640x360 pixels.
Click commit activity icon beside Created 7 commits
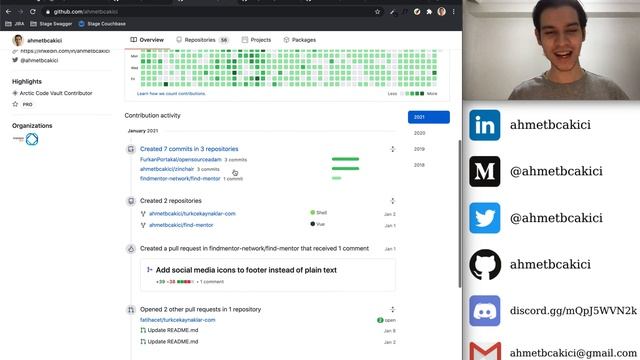coord(131,149)
